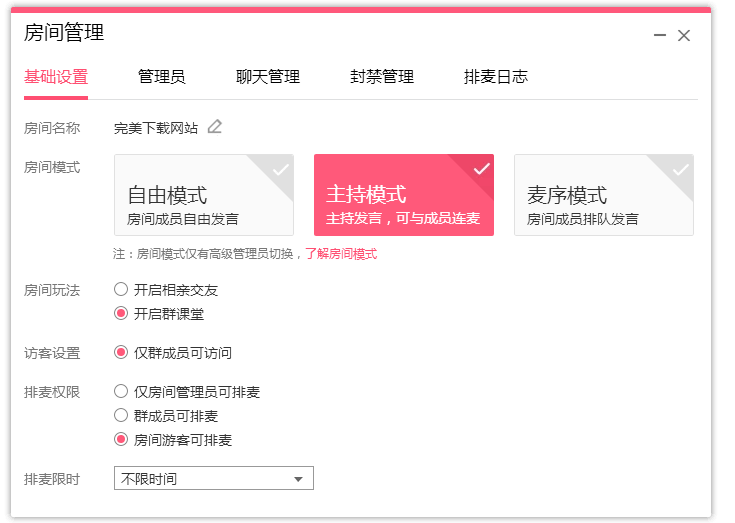Image resolution: width=735 pixels, height=523 pixels.
Task: Select 仅房间管理员可排麦 permission
Action: click(121, 392)
